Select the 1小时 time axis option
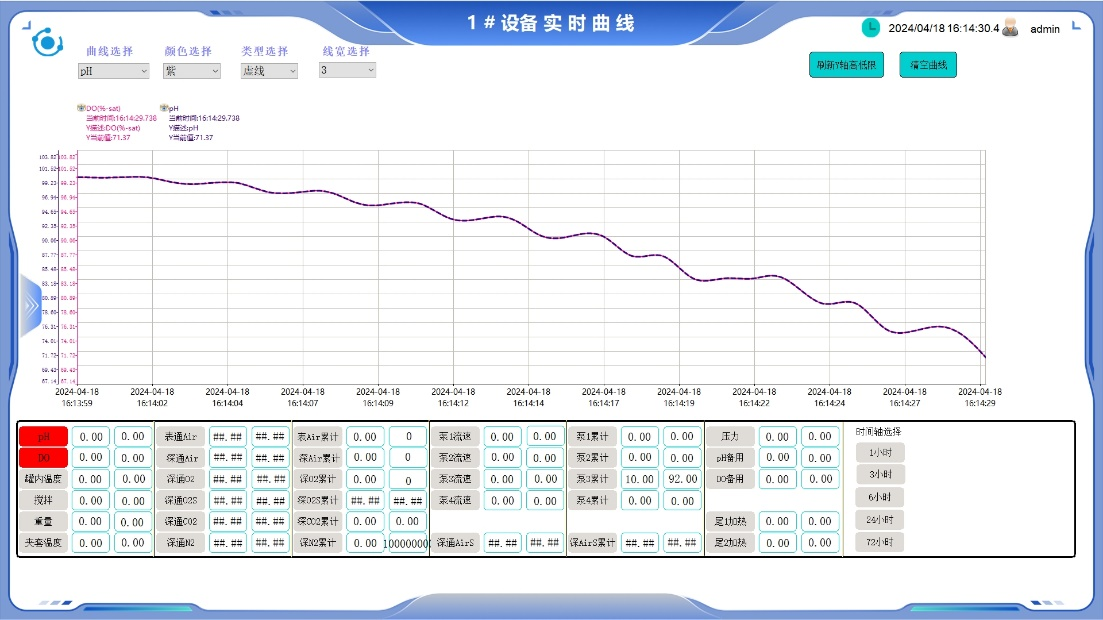Screen dimensions: 1103x620 (x=880, y=451)
